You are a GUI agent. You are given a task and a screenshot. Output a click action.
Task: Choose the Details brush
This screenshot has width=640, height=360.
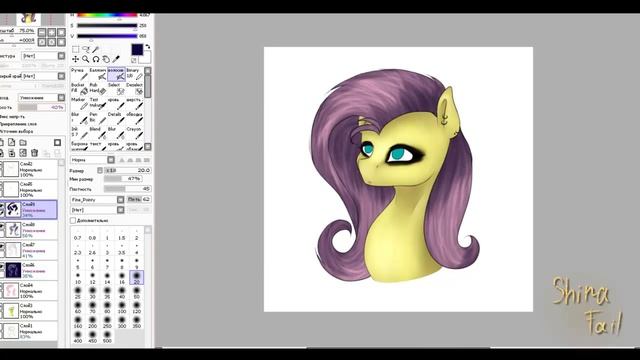click(x=116, y=118)
